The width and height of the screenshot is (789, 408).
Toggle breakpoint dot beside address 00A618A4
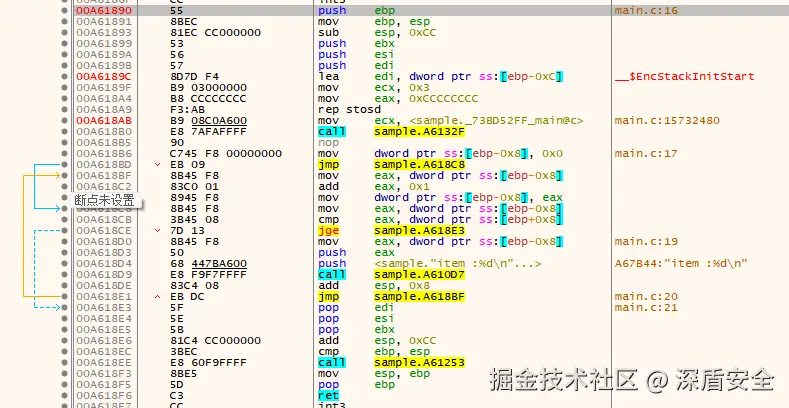64,99
